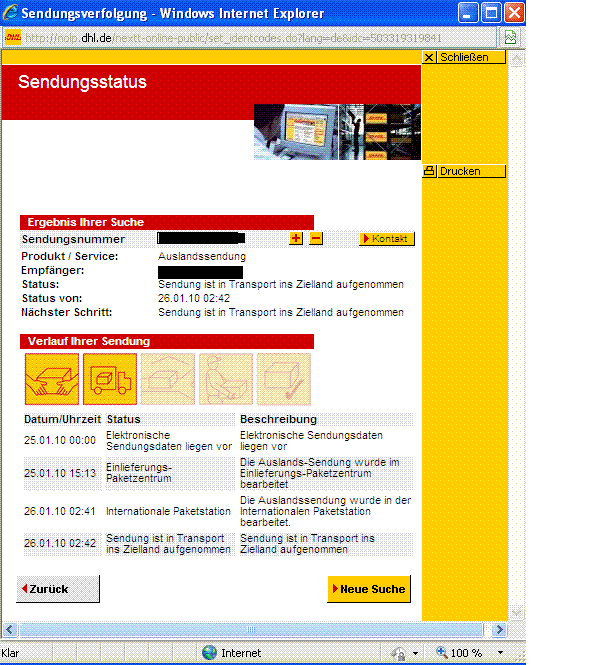The height and width of the screenshot is (665, 614).
Task: Maximize the Internet Explorer window
Action: (491, 12)
